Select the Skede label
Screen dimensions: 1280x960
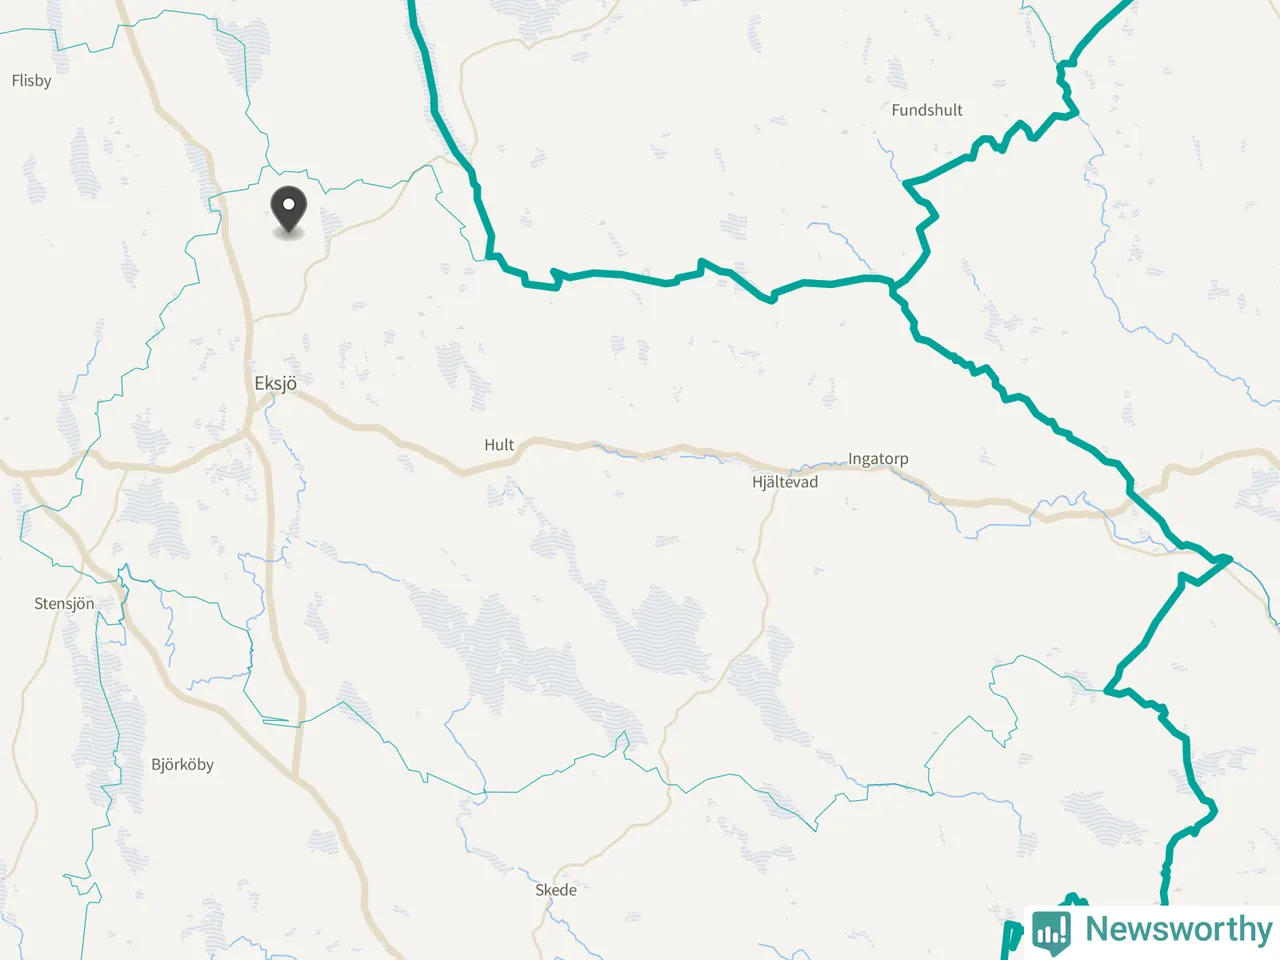point(556,890)
